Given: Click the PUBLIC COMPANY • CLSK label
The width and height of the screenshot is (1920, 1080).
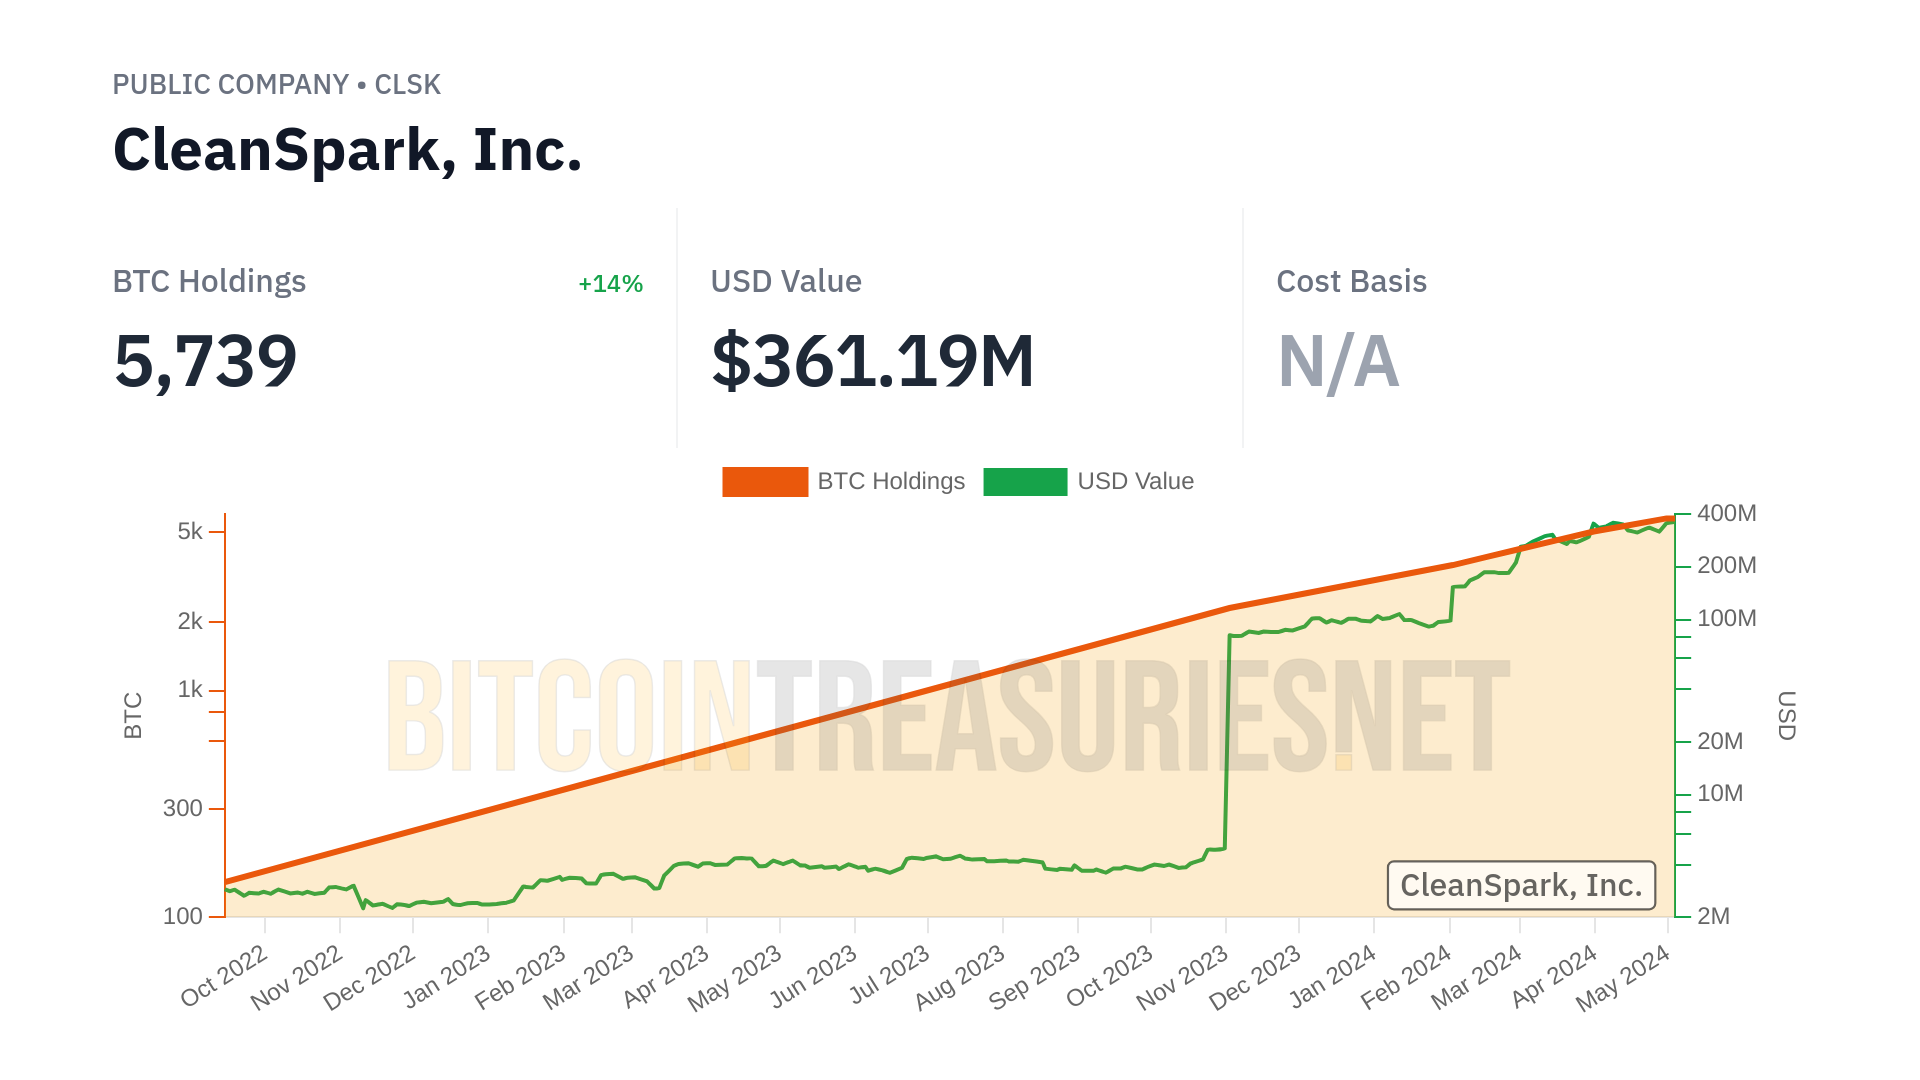Looking at the screenshot, I should pos(276,85).
